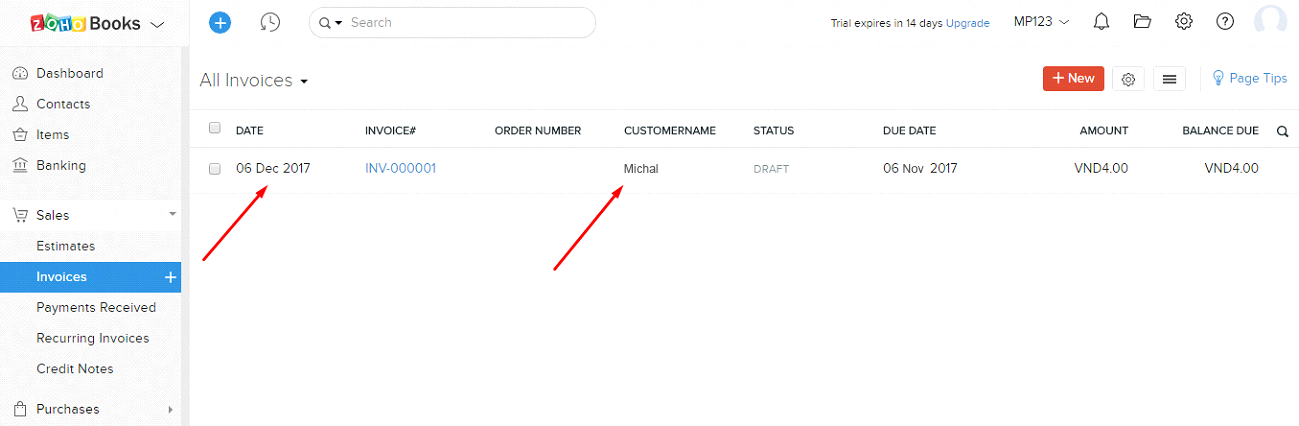The image size is (1299, 426).
Task: Click the blue quick create plus icon
Action: pos(220,22)
